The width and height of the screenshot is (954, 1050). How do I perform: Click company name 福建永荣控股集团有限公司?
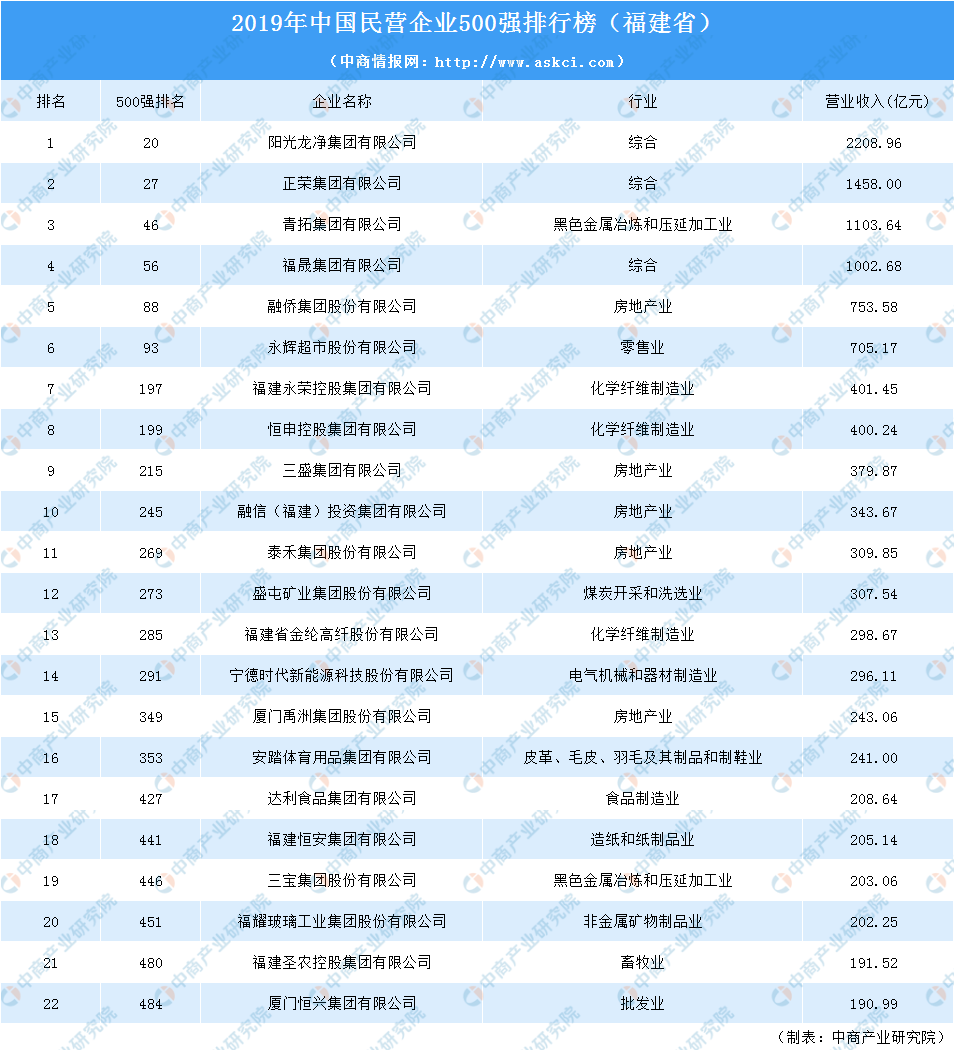point(341,388)
